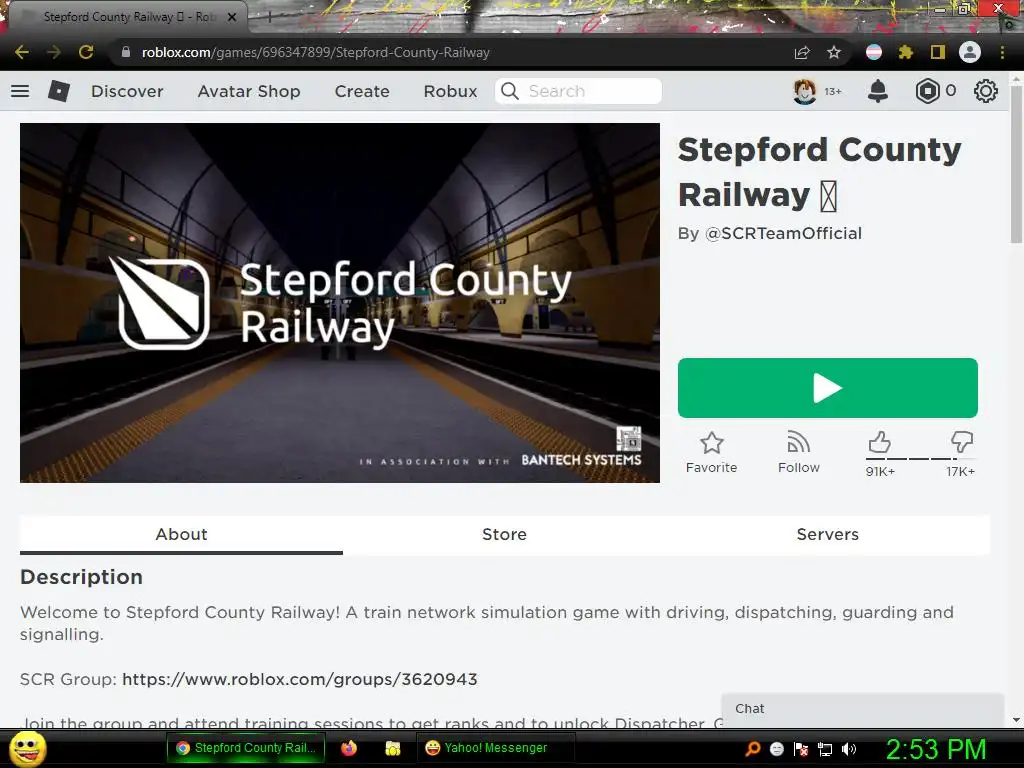The image size is (1024, 768).
Task: Open the Create page
Action: [362, 91]
